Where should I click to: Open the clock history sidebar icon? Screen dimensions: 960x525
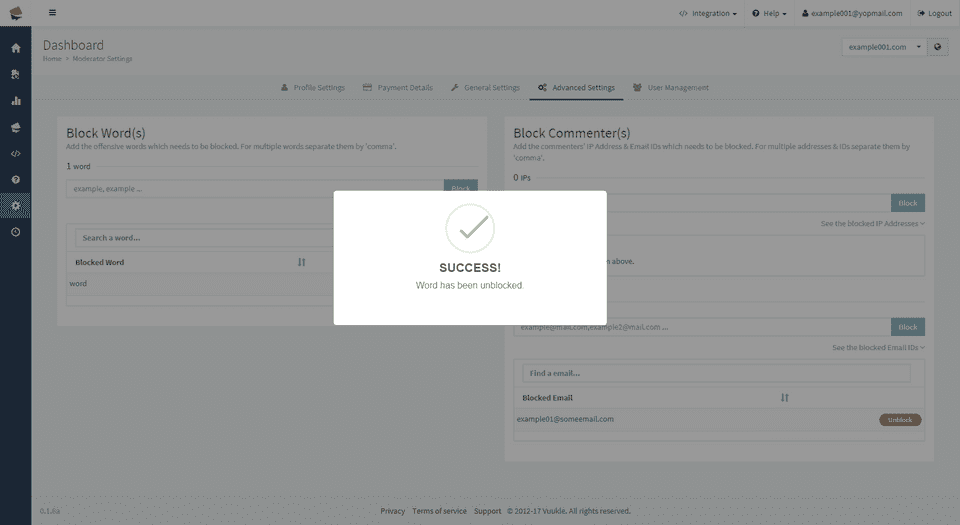tap(16, 232)
